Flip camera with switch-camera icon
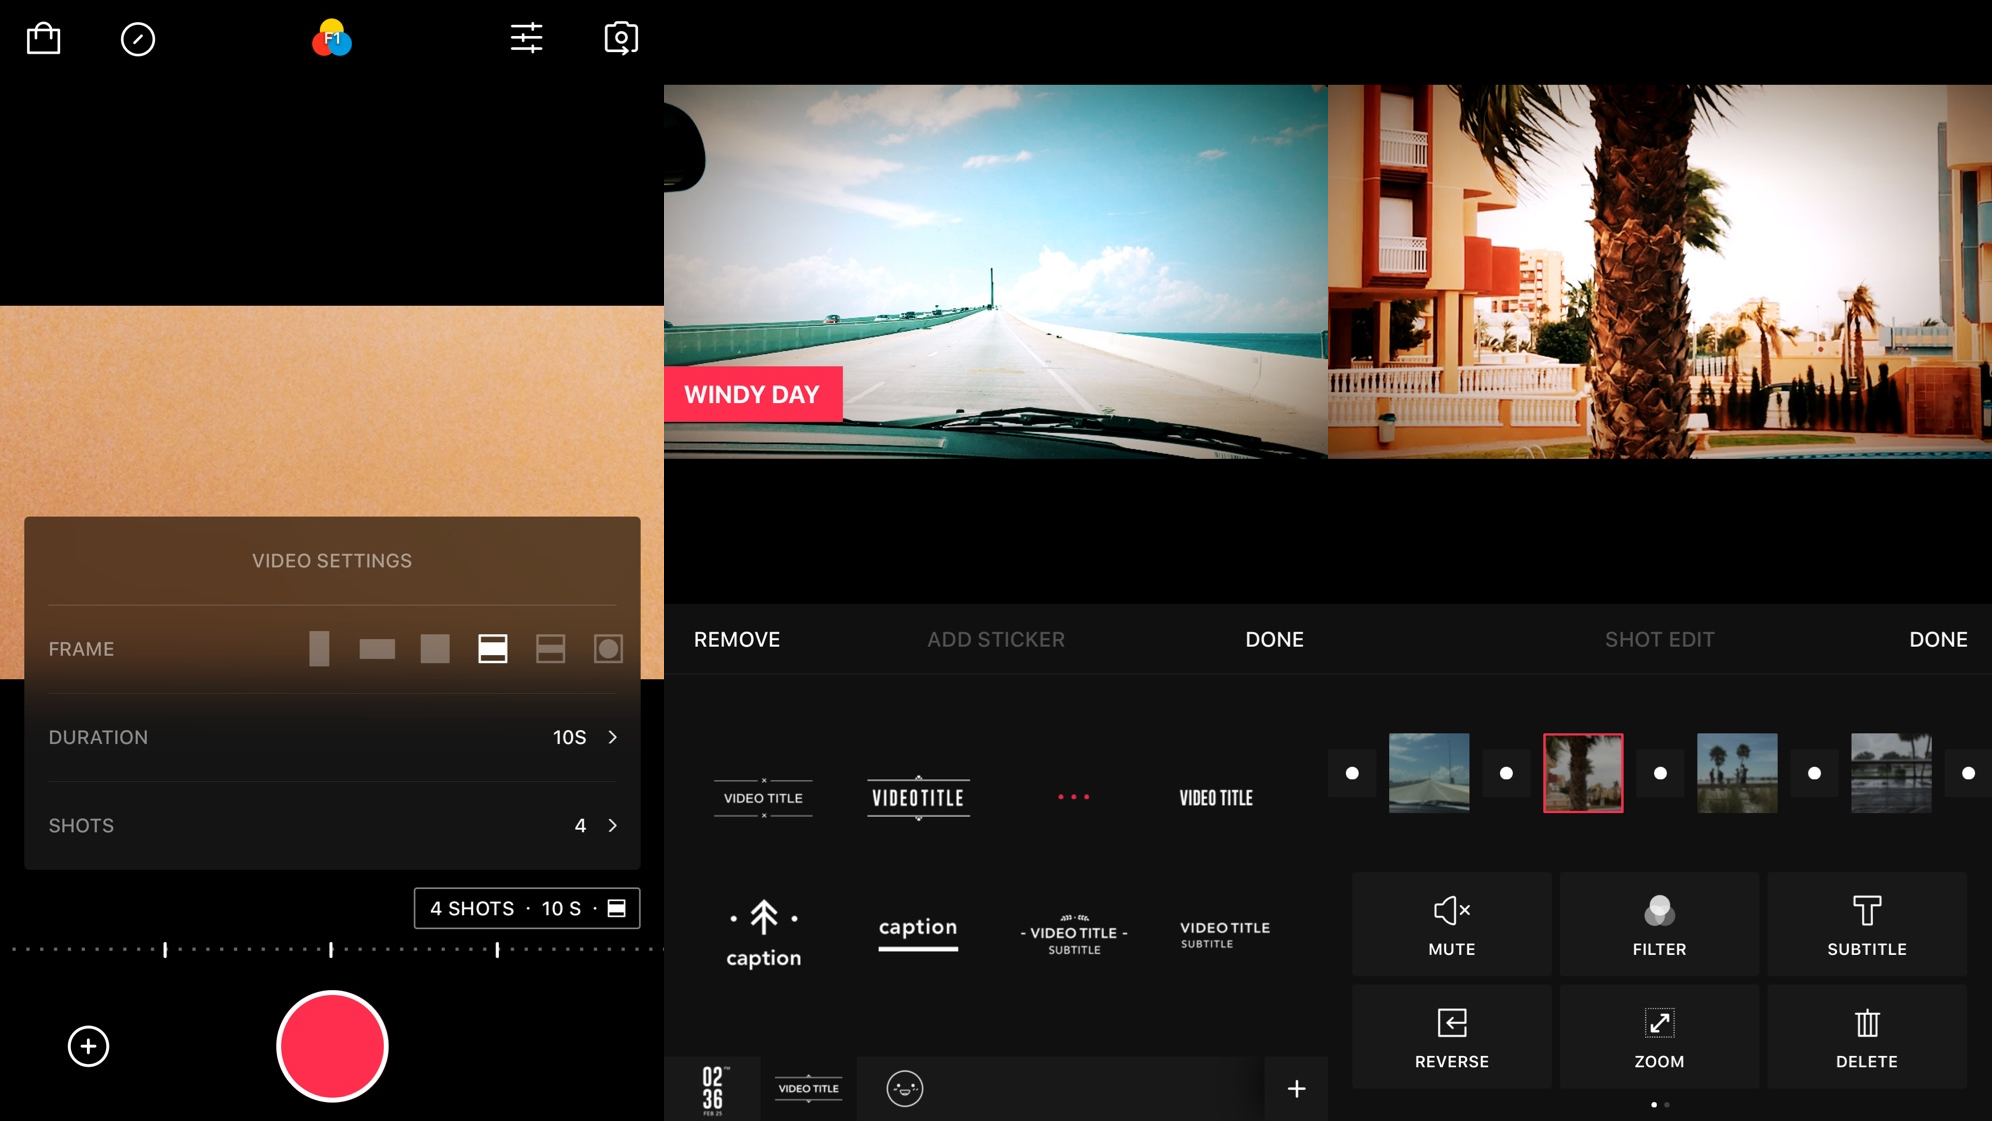The image size is (1992, 1121). coord(621,39)
